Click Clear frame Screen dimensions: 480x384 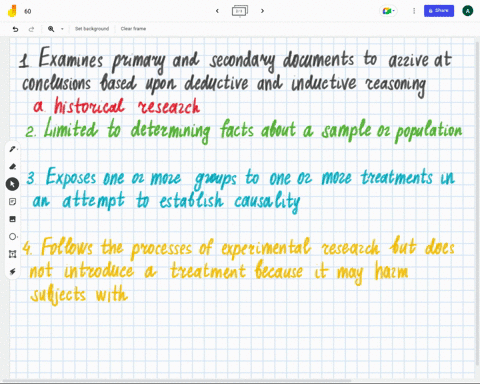point(133,29)
